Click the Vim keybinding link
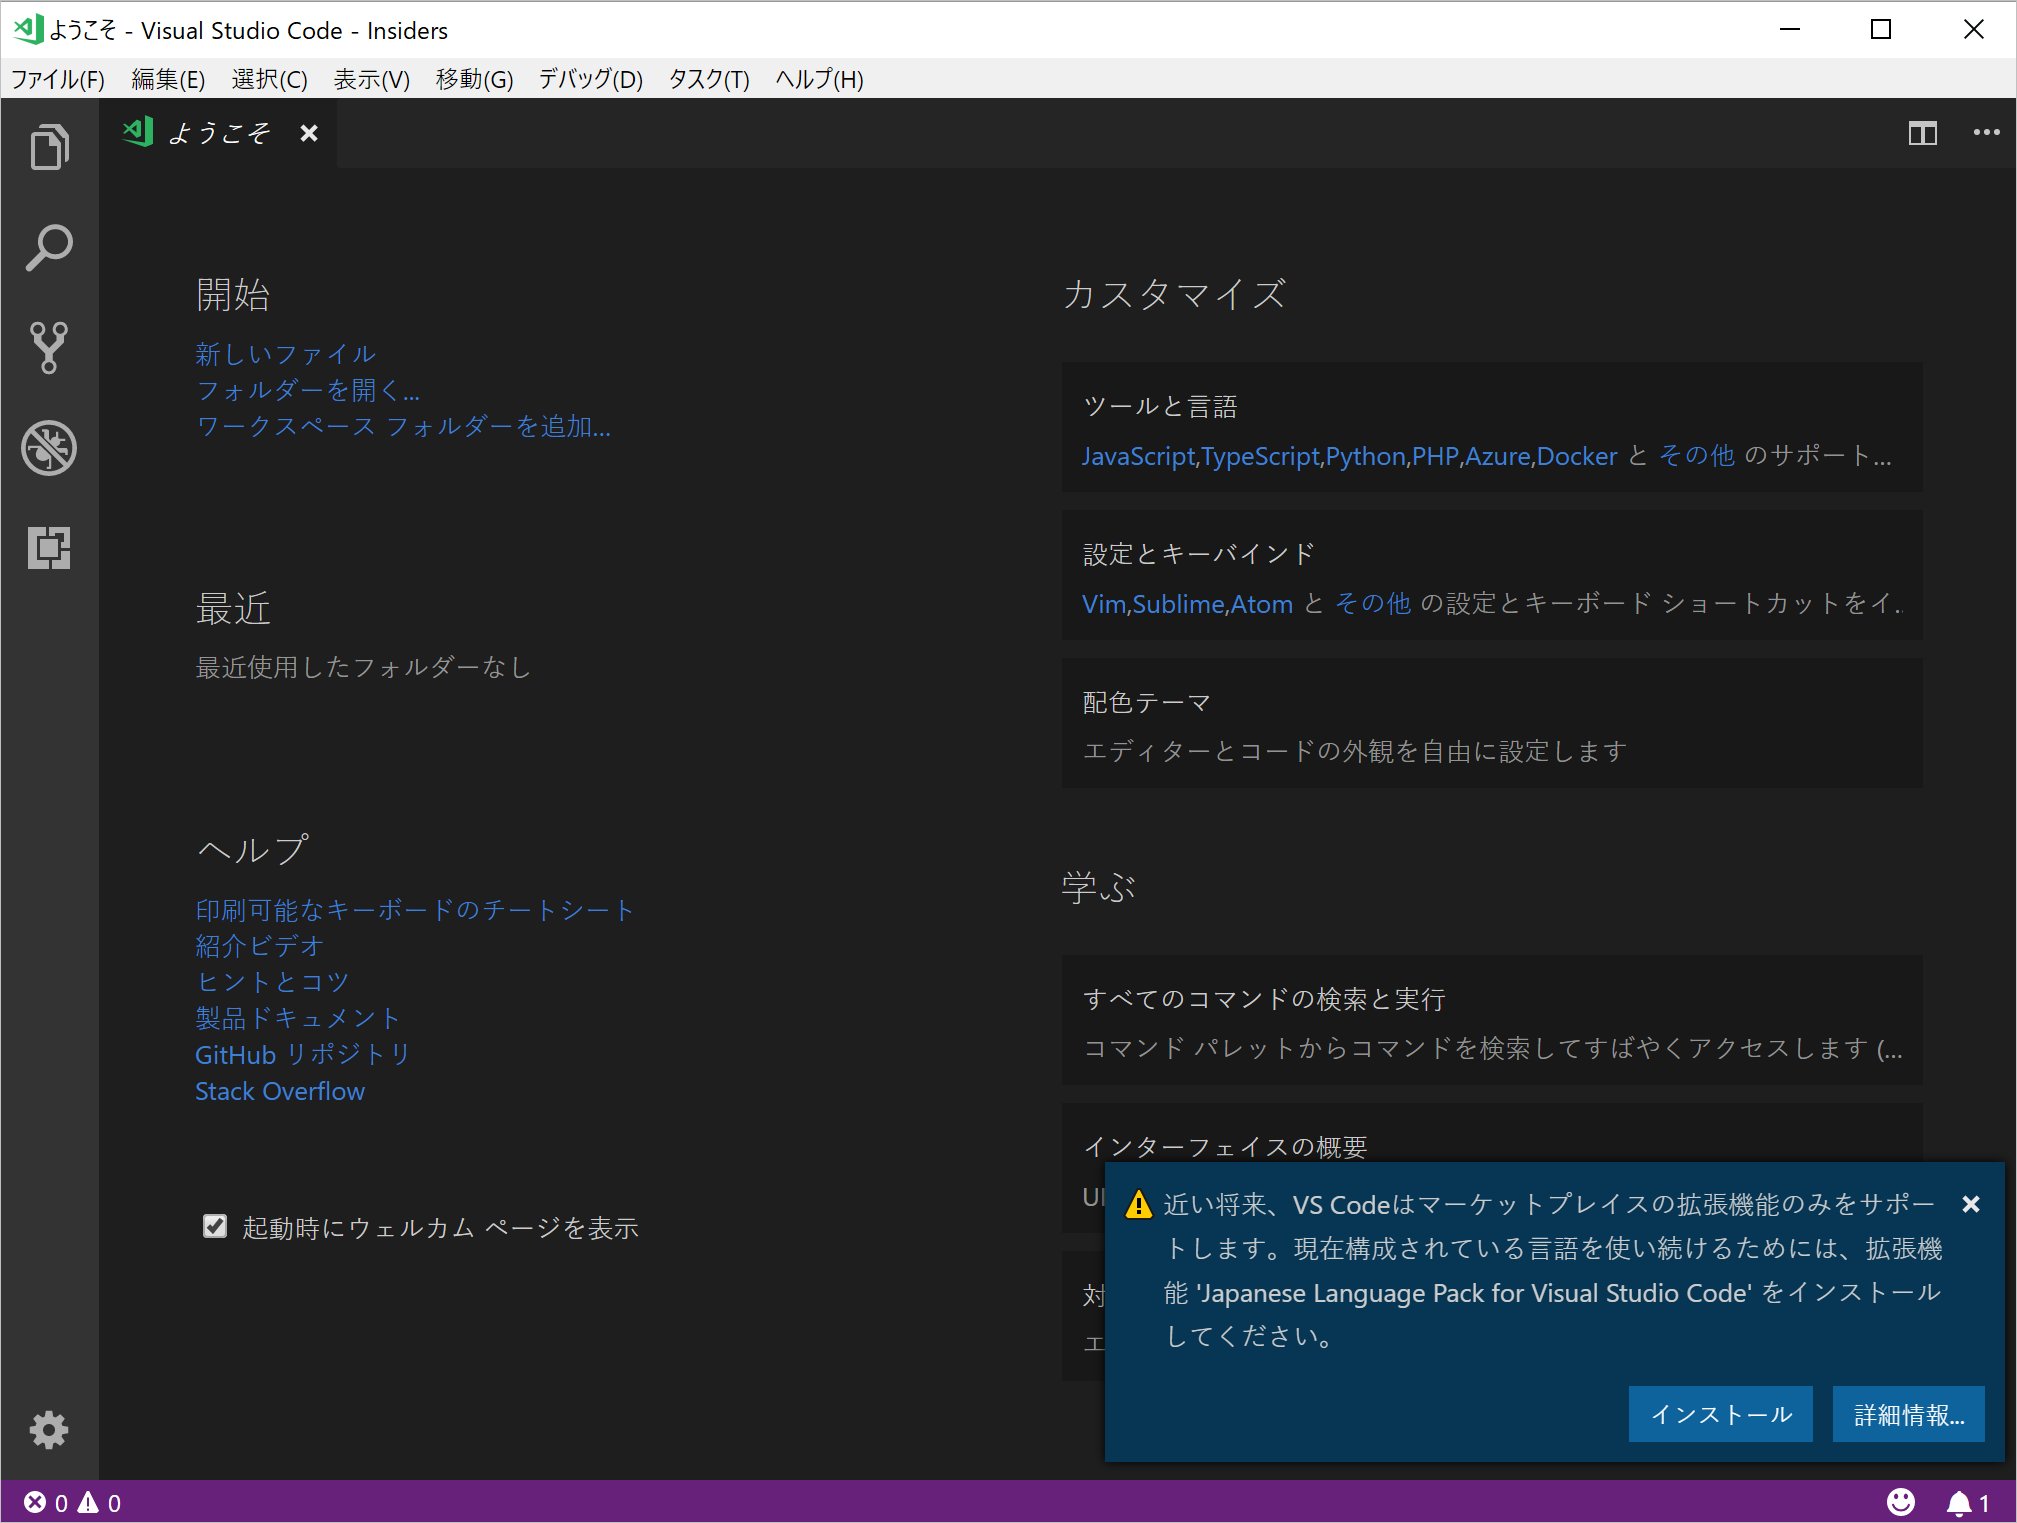This screenshot has width=2017, height=1523. coord(1104,604)
